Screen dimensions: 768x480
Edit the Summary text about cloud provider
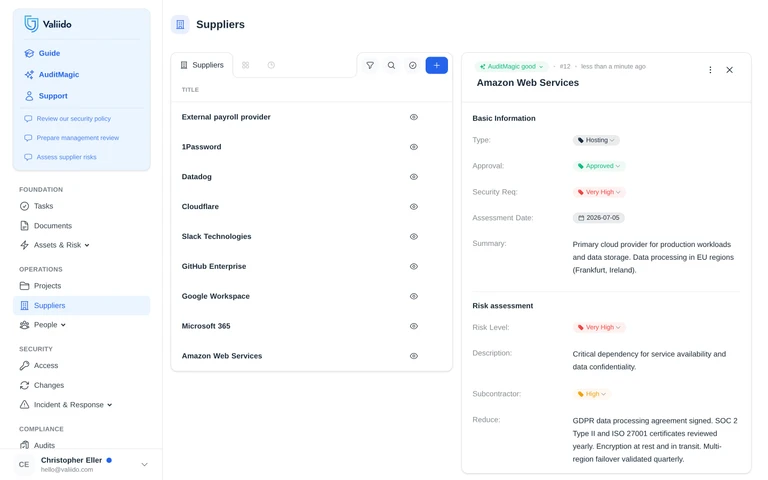coord(653,257)
